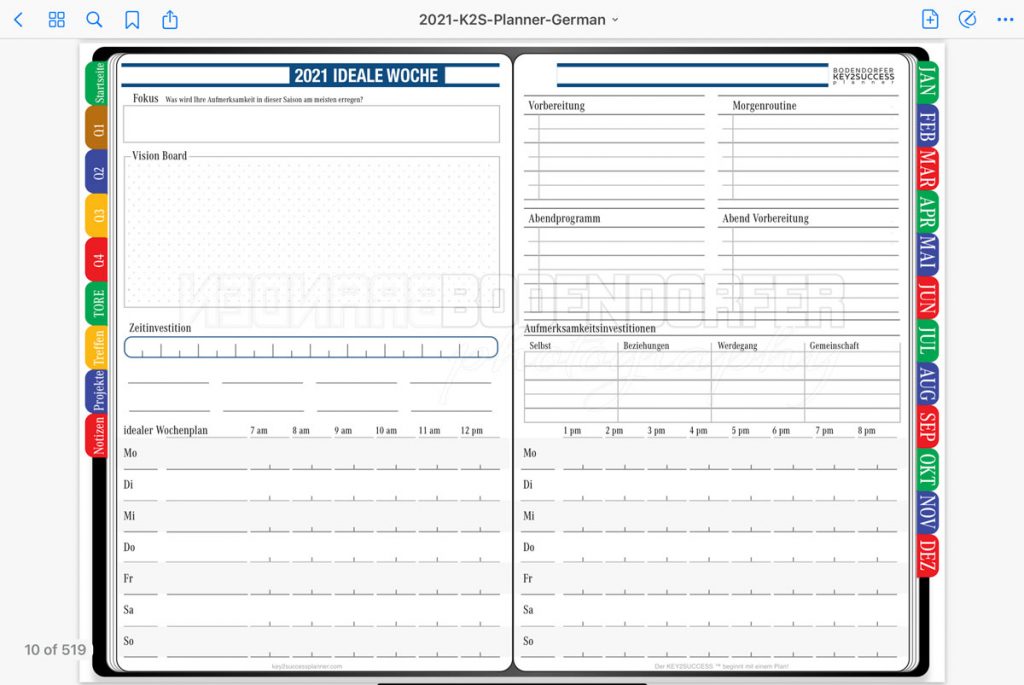This screenshot has height=685, width=1024.
Task: Go to the SEP month tab
Action: (927, 426)
